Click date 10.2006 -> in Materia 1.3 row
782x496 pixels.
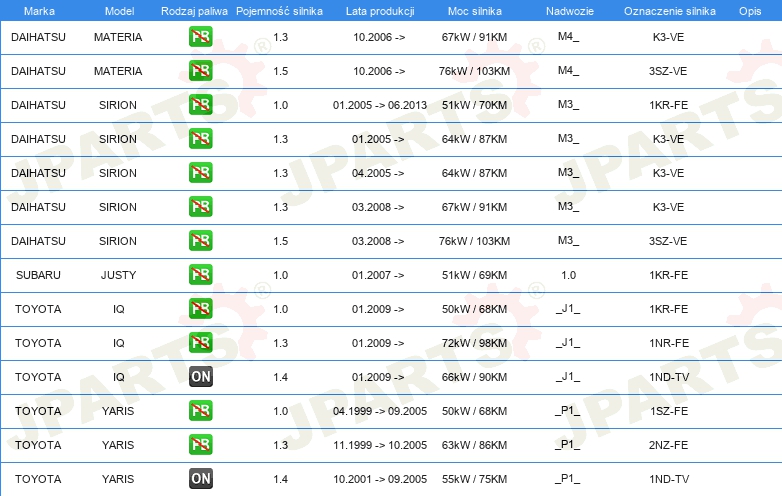pos(379,37)
